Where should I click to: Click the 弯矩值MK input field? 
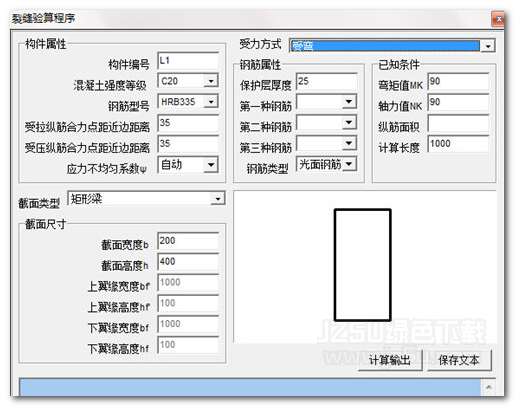point(458,81)
